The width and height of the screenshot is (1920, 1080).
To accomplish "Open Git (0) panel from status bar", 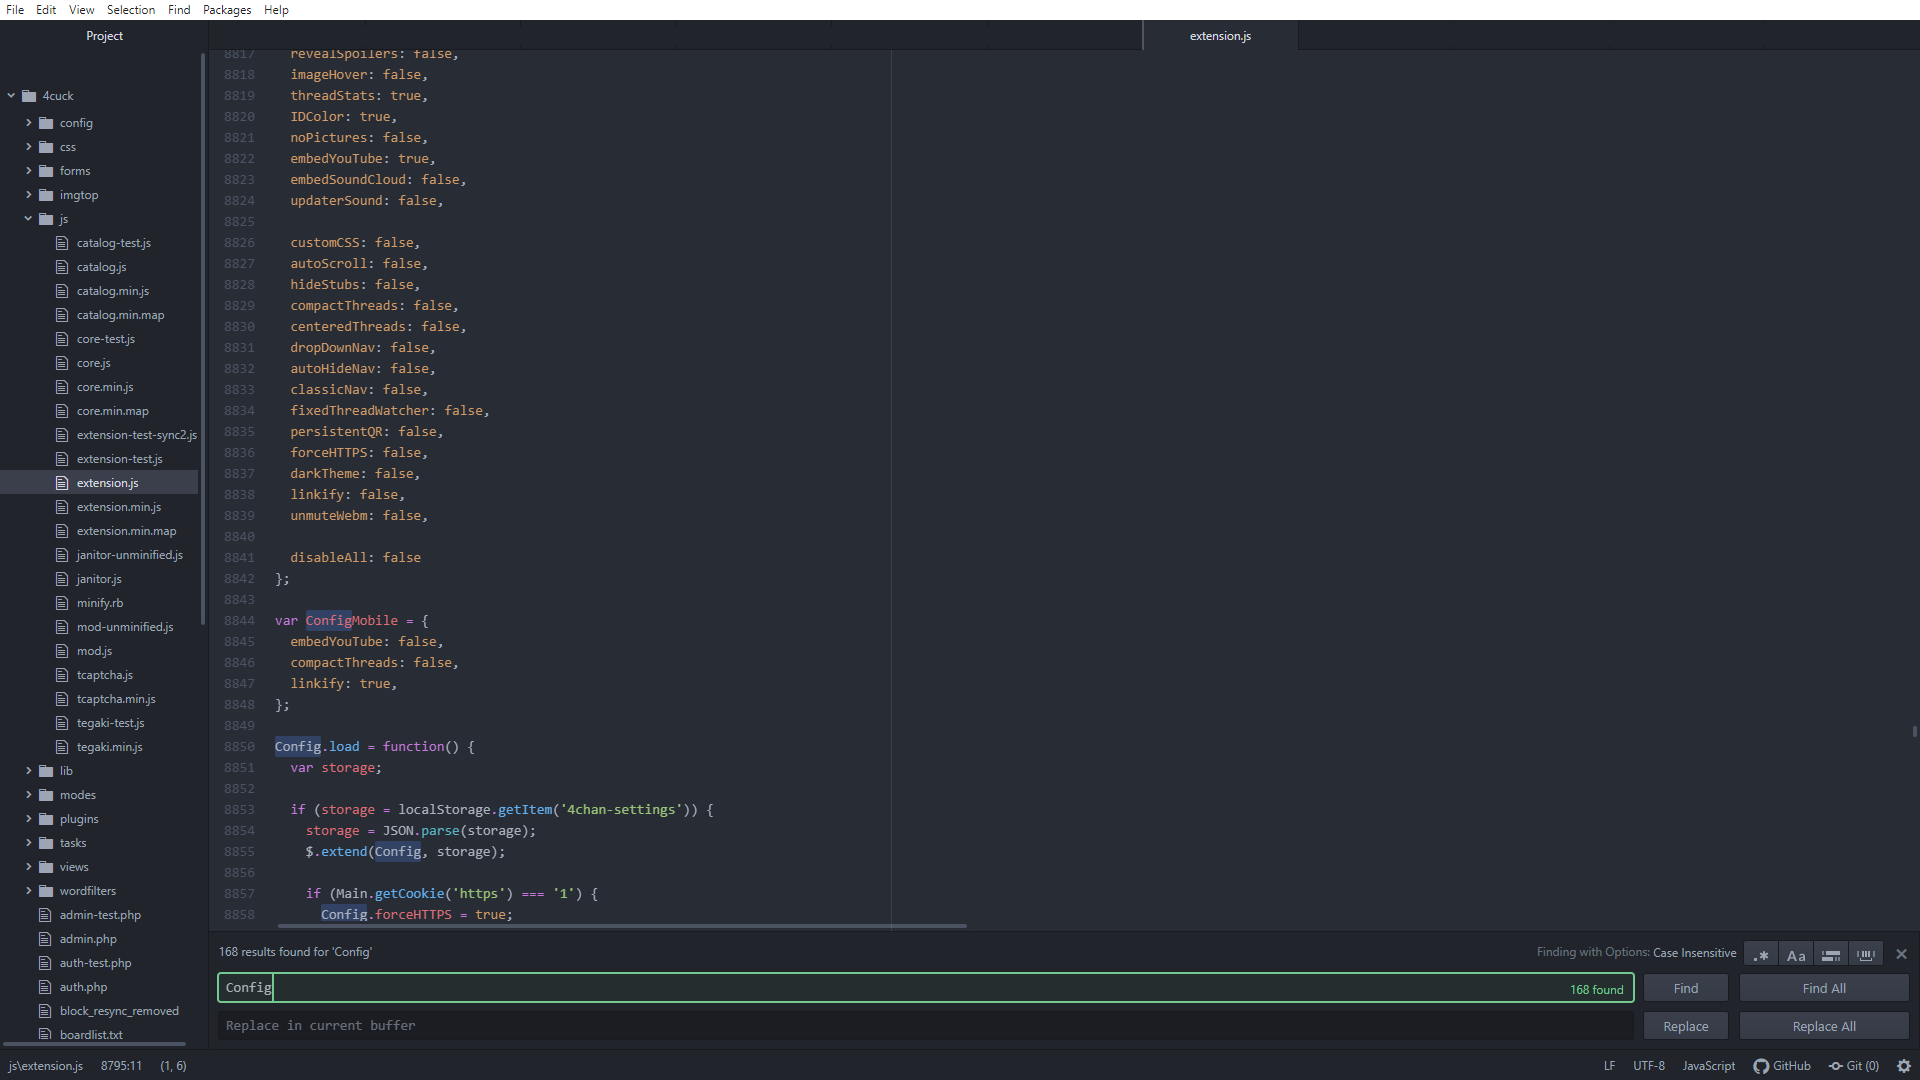I will [1854, 1066].
